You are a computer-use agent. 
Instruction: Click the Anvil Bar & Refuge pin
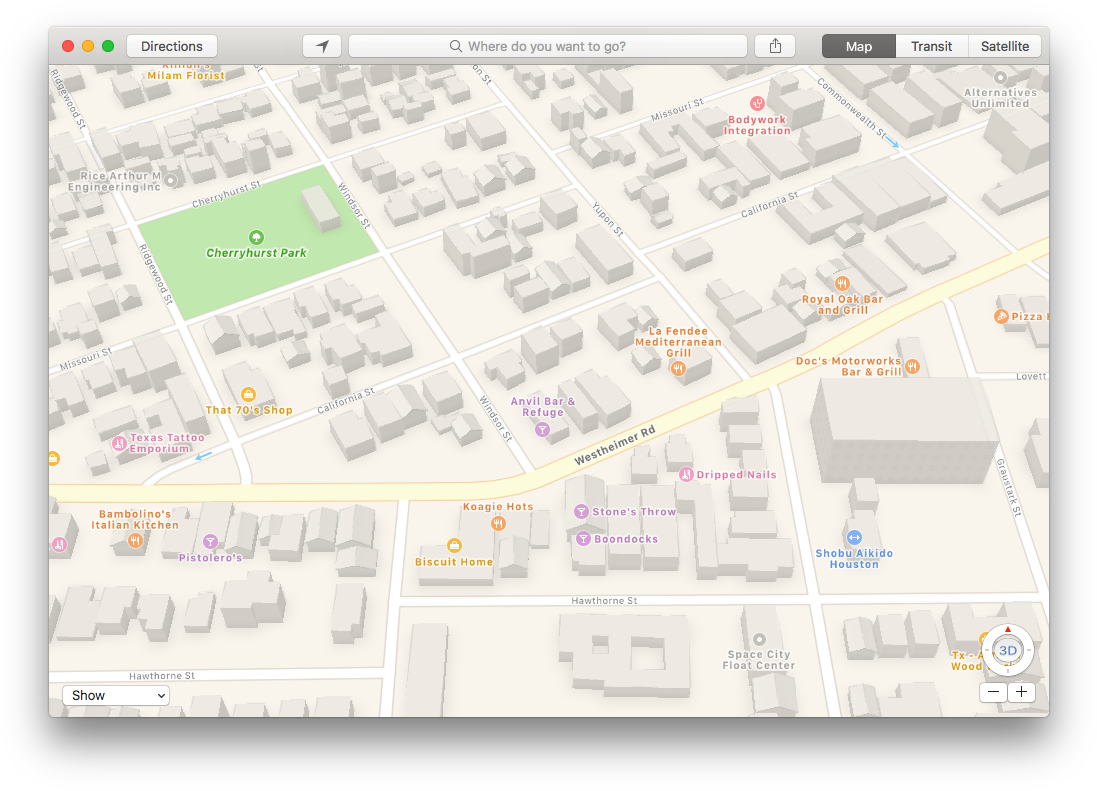[542, 429]
